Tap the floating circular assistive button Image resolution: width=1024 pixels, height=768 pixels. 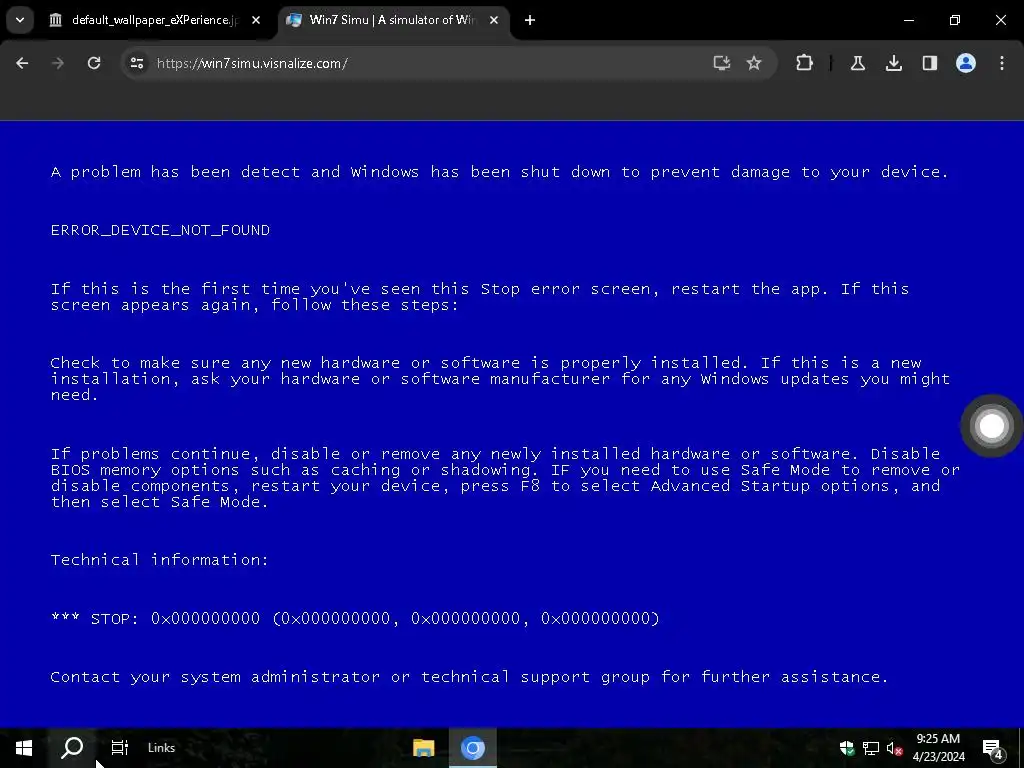991,426
